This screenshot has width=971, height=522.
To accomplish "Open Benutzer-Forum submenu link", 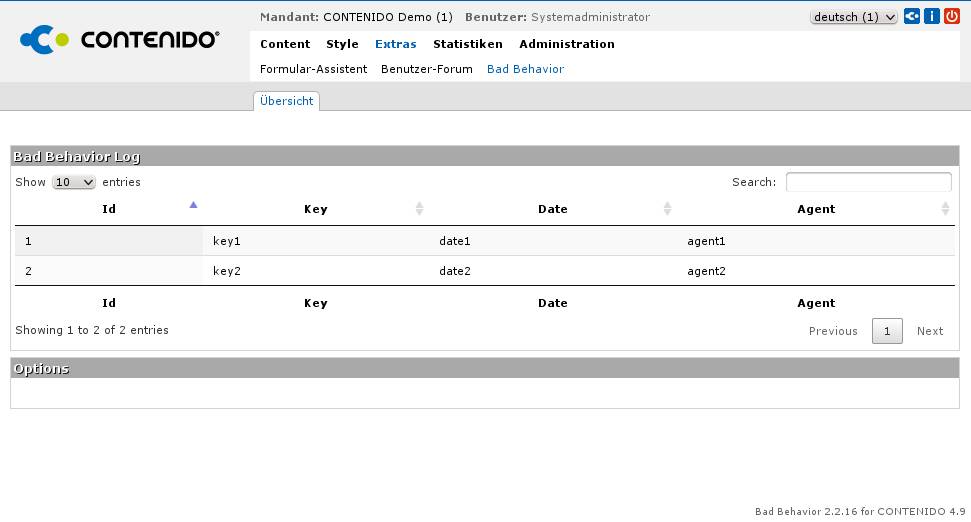I will pos(426,69).
